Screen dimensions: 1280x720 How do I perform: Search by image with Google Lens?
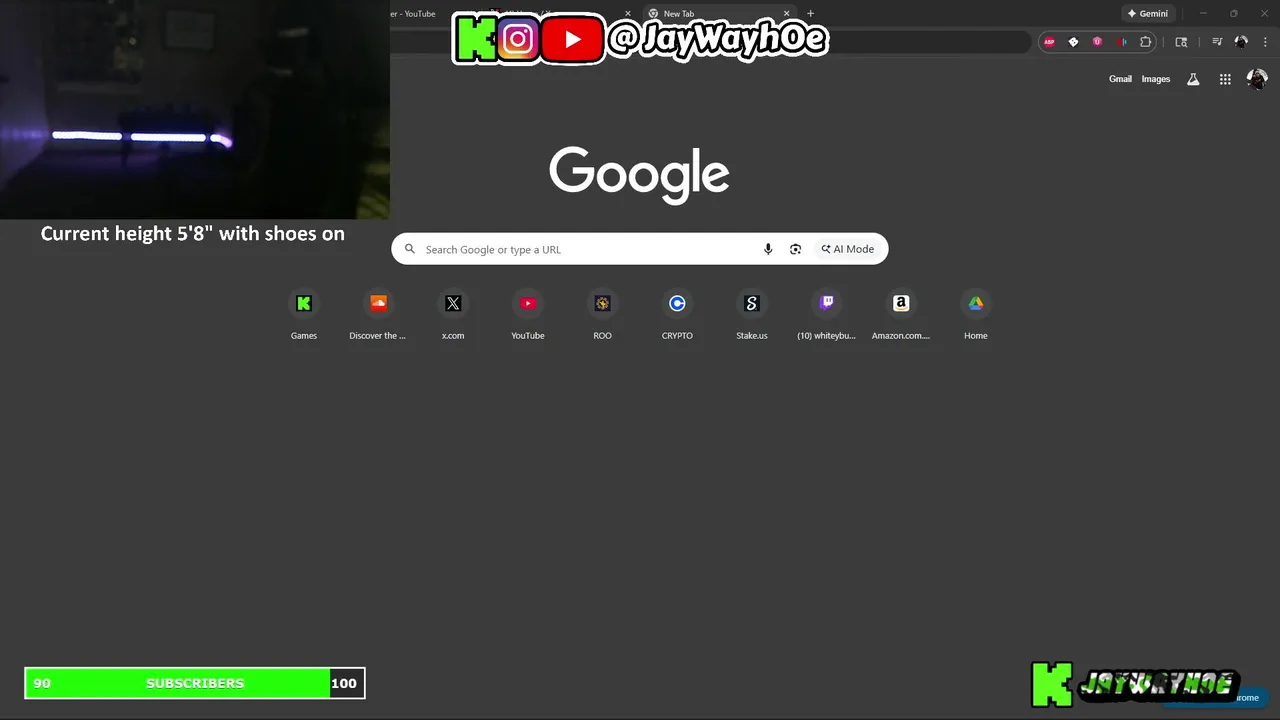click(x=795, y=249)
